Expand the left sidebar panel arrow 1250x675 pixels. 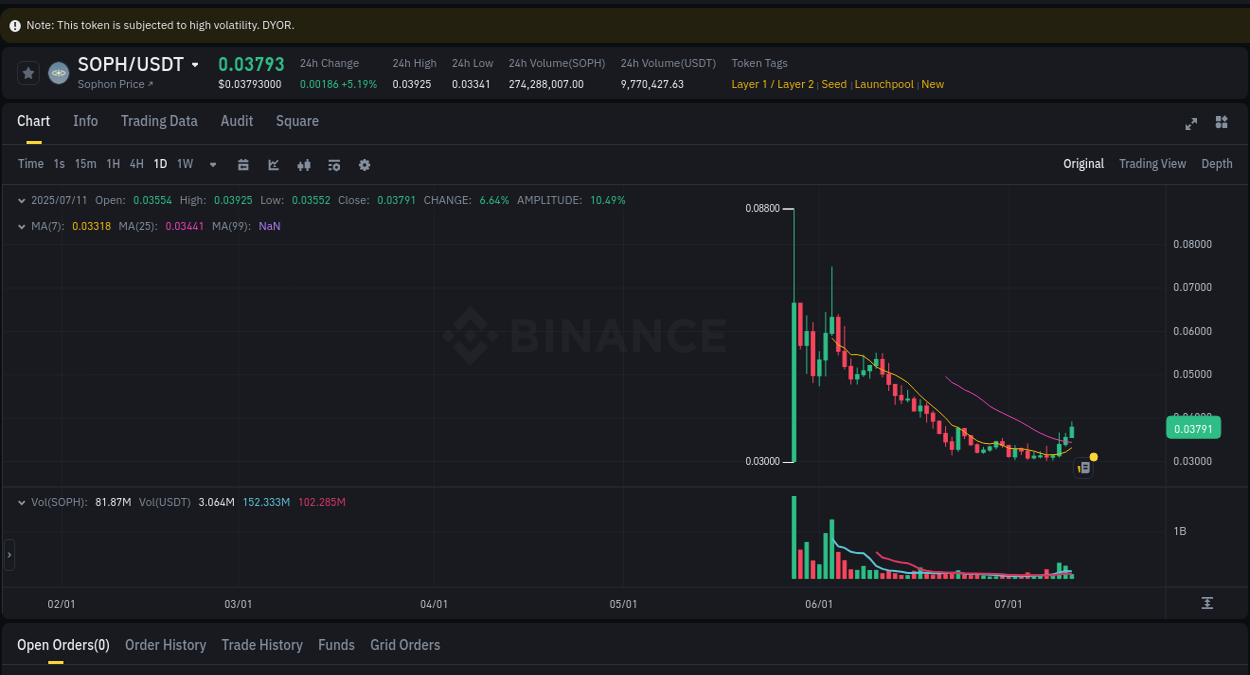click(8, 555)
